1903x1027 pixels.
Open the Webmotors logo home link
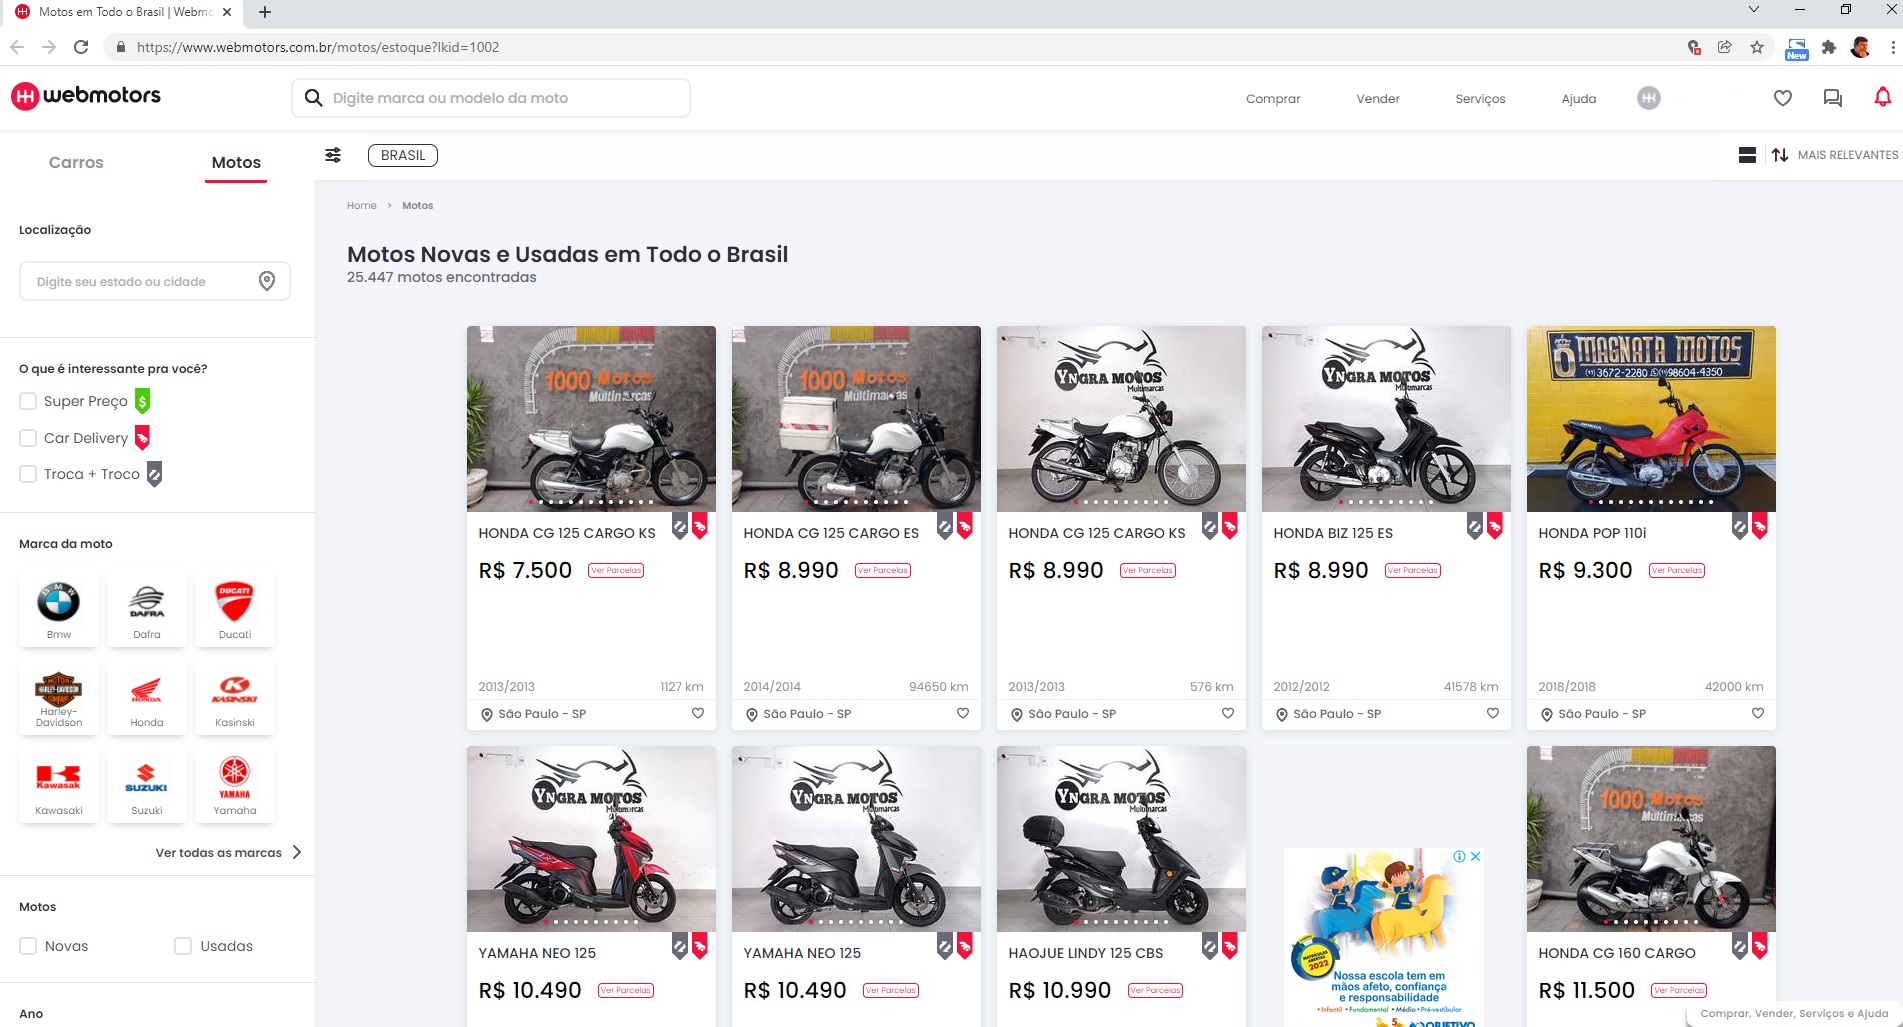(x=86, y=96)
